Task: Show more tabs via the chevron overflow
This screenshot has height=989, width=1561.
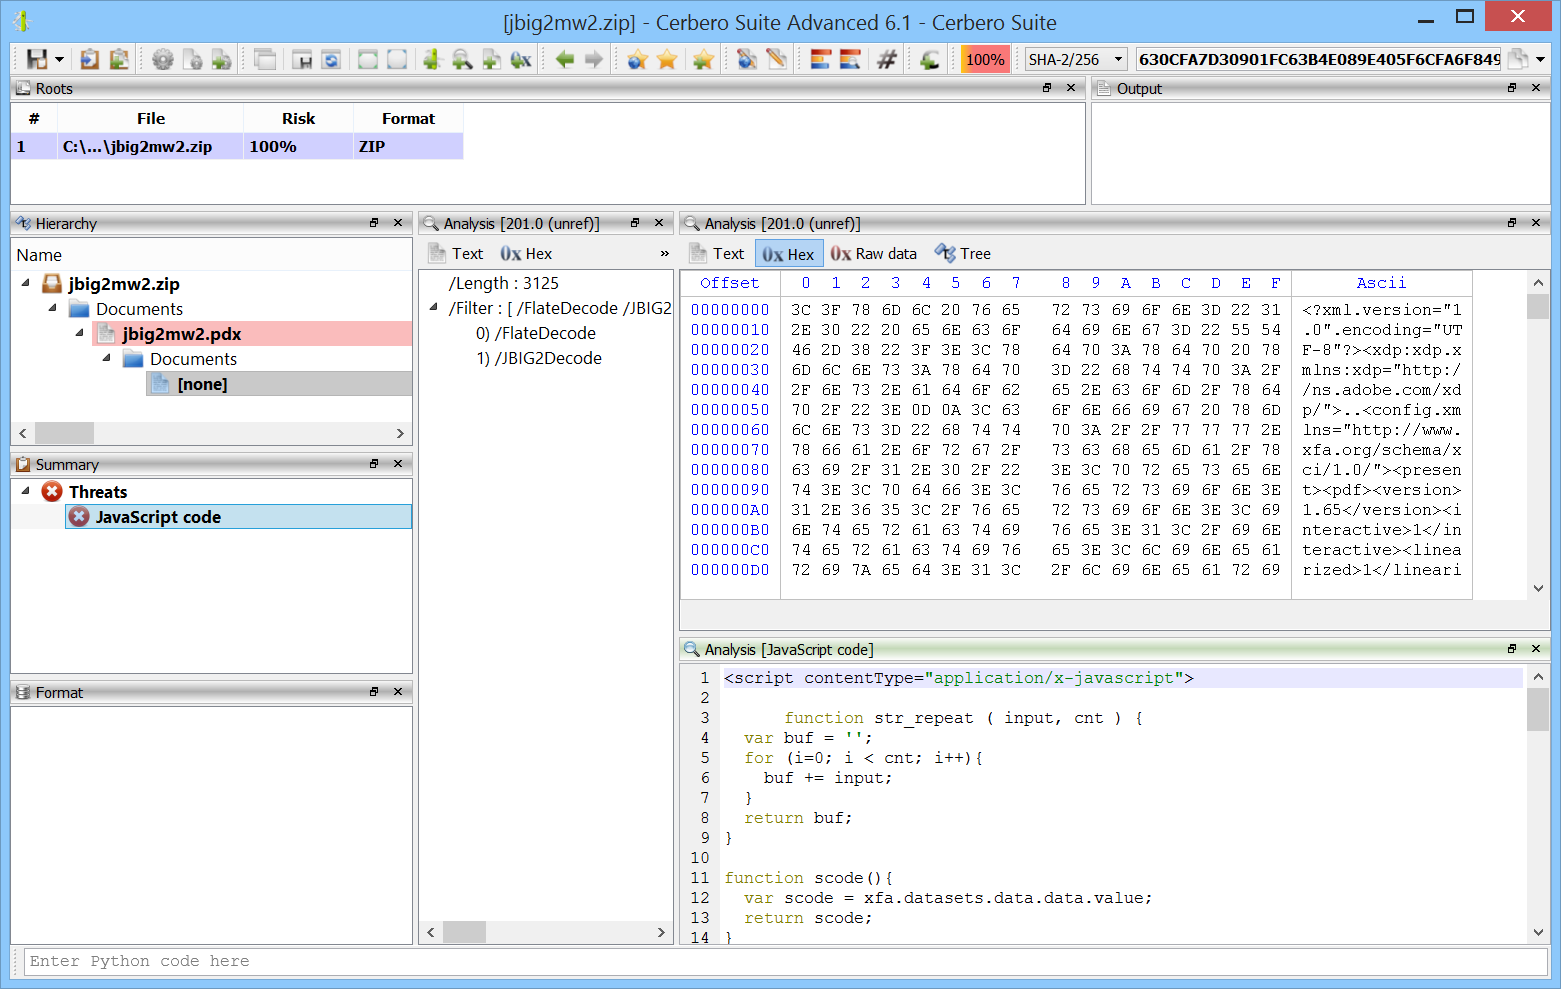Action: pyautogui.click(x=664, y=254)
